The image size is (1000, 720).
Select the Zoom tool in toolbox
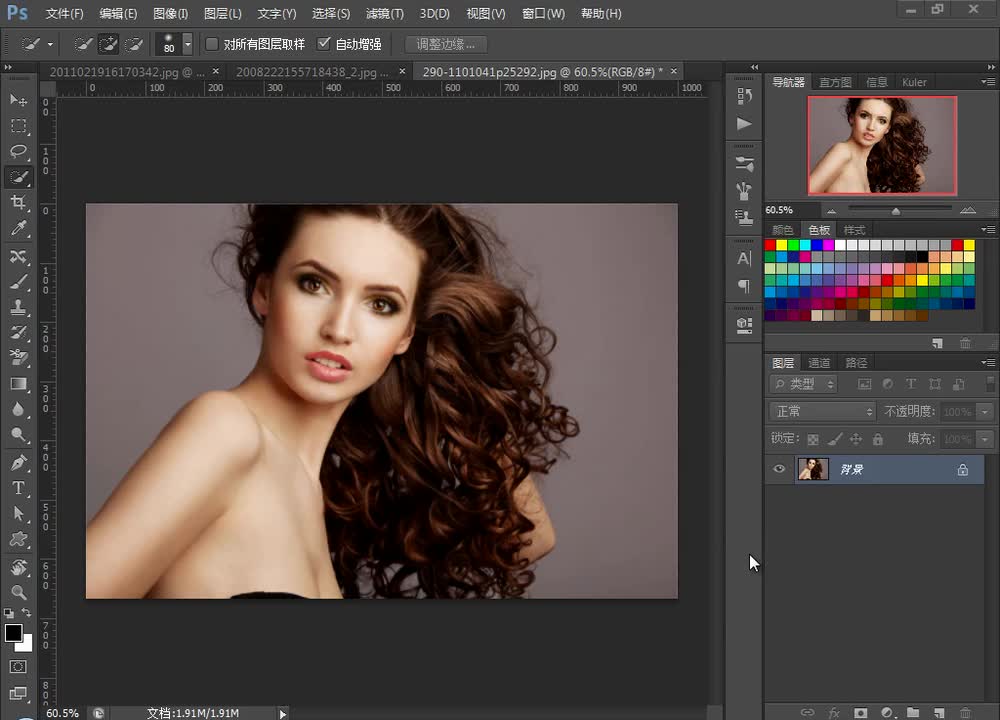[18, 592]
